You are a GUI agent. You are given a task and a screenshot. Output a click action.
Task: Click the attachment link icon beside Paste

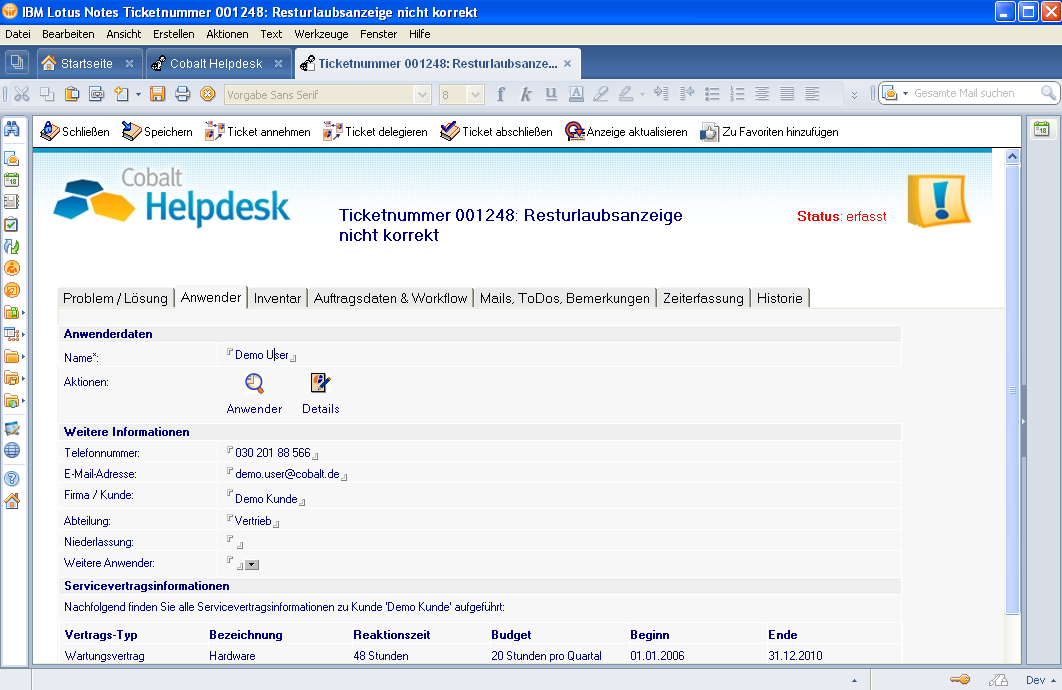coord(97,94)
